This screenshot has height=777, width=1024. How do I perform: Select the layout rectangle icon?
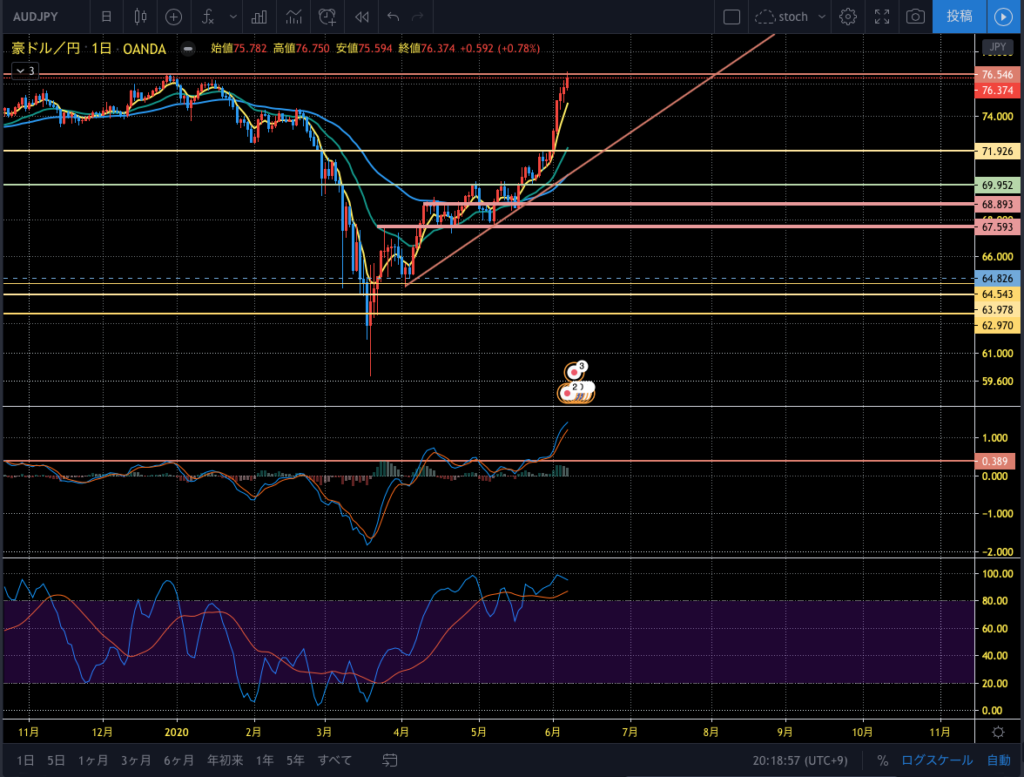point(731,16)
